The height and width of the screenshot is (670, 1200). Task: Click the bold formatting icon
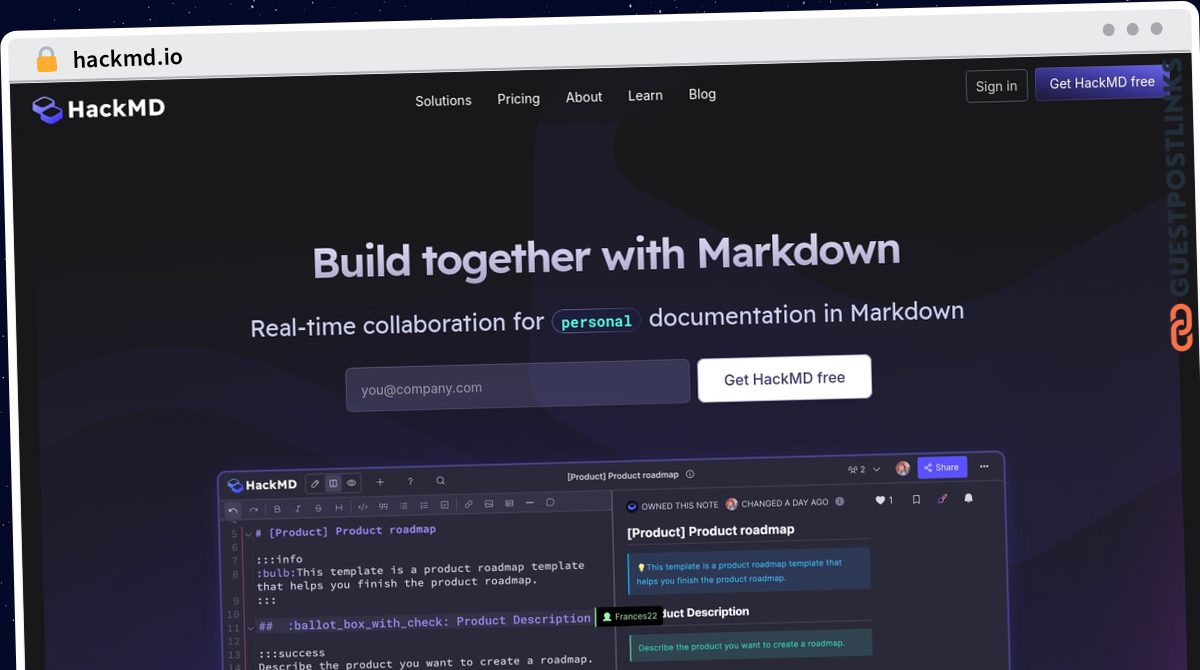tap(277, 507)
